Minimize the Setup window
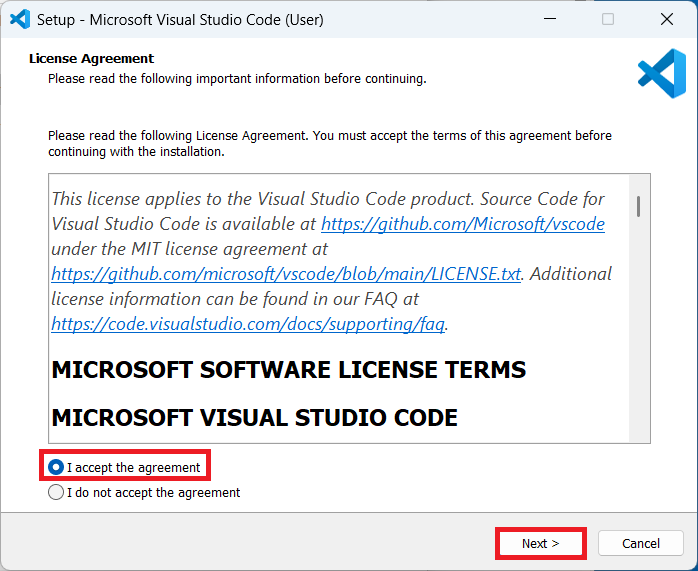This screenshot has height=571, width=698. point(549,19)
